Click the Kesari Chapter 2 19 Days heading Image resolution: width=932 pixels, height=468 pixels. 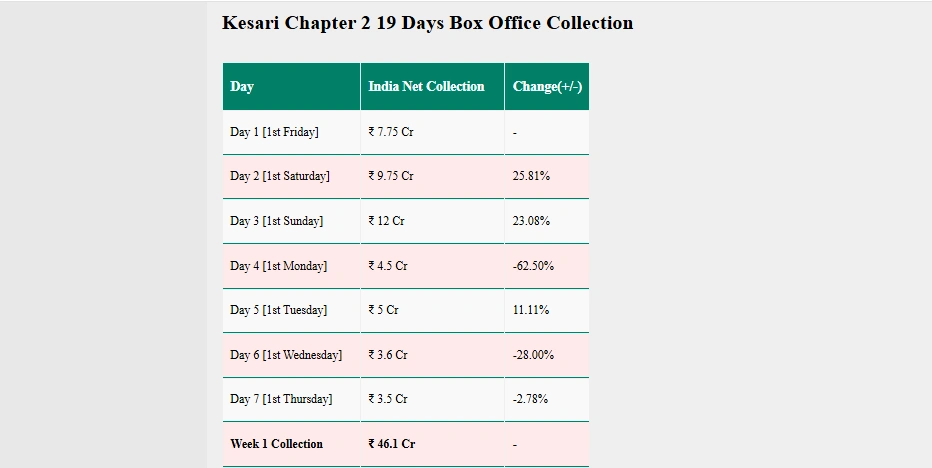pos(427,23)
